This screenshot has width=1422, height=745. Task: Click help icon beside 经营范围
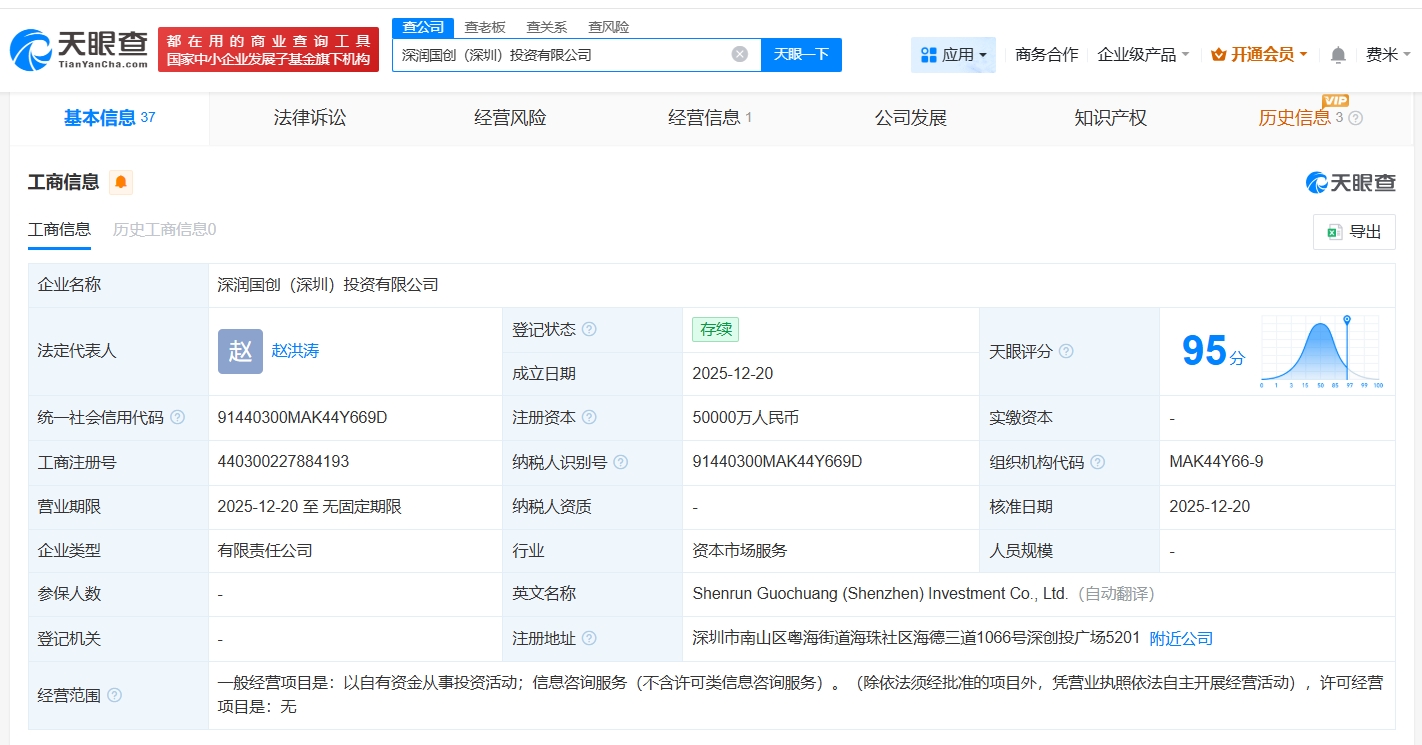114,695
